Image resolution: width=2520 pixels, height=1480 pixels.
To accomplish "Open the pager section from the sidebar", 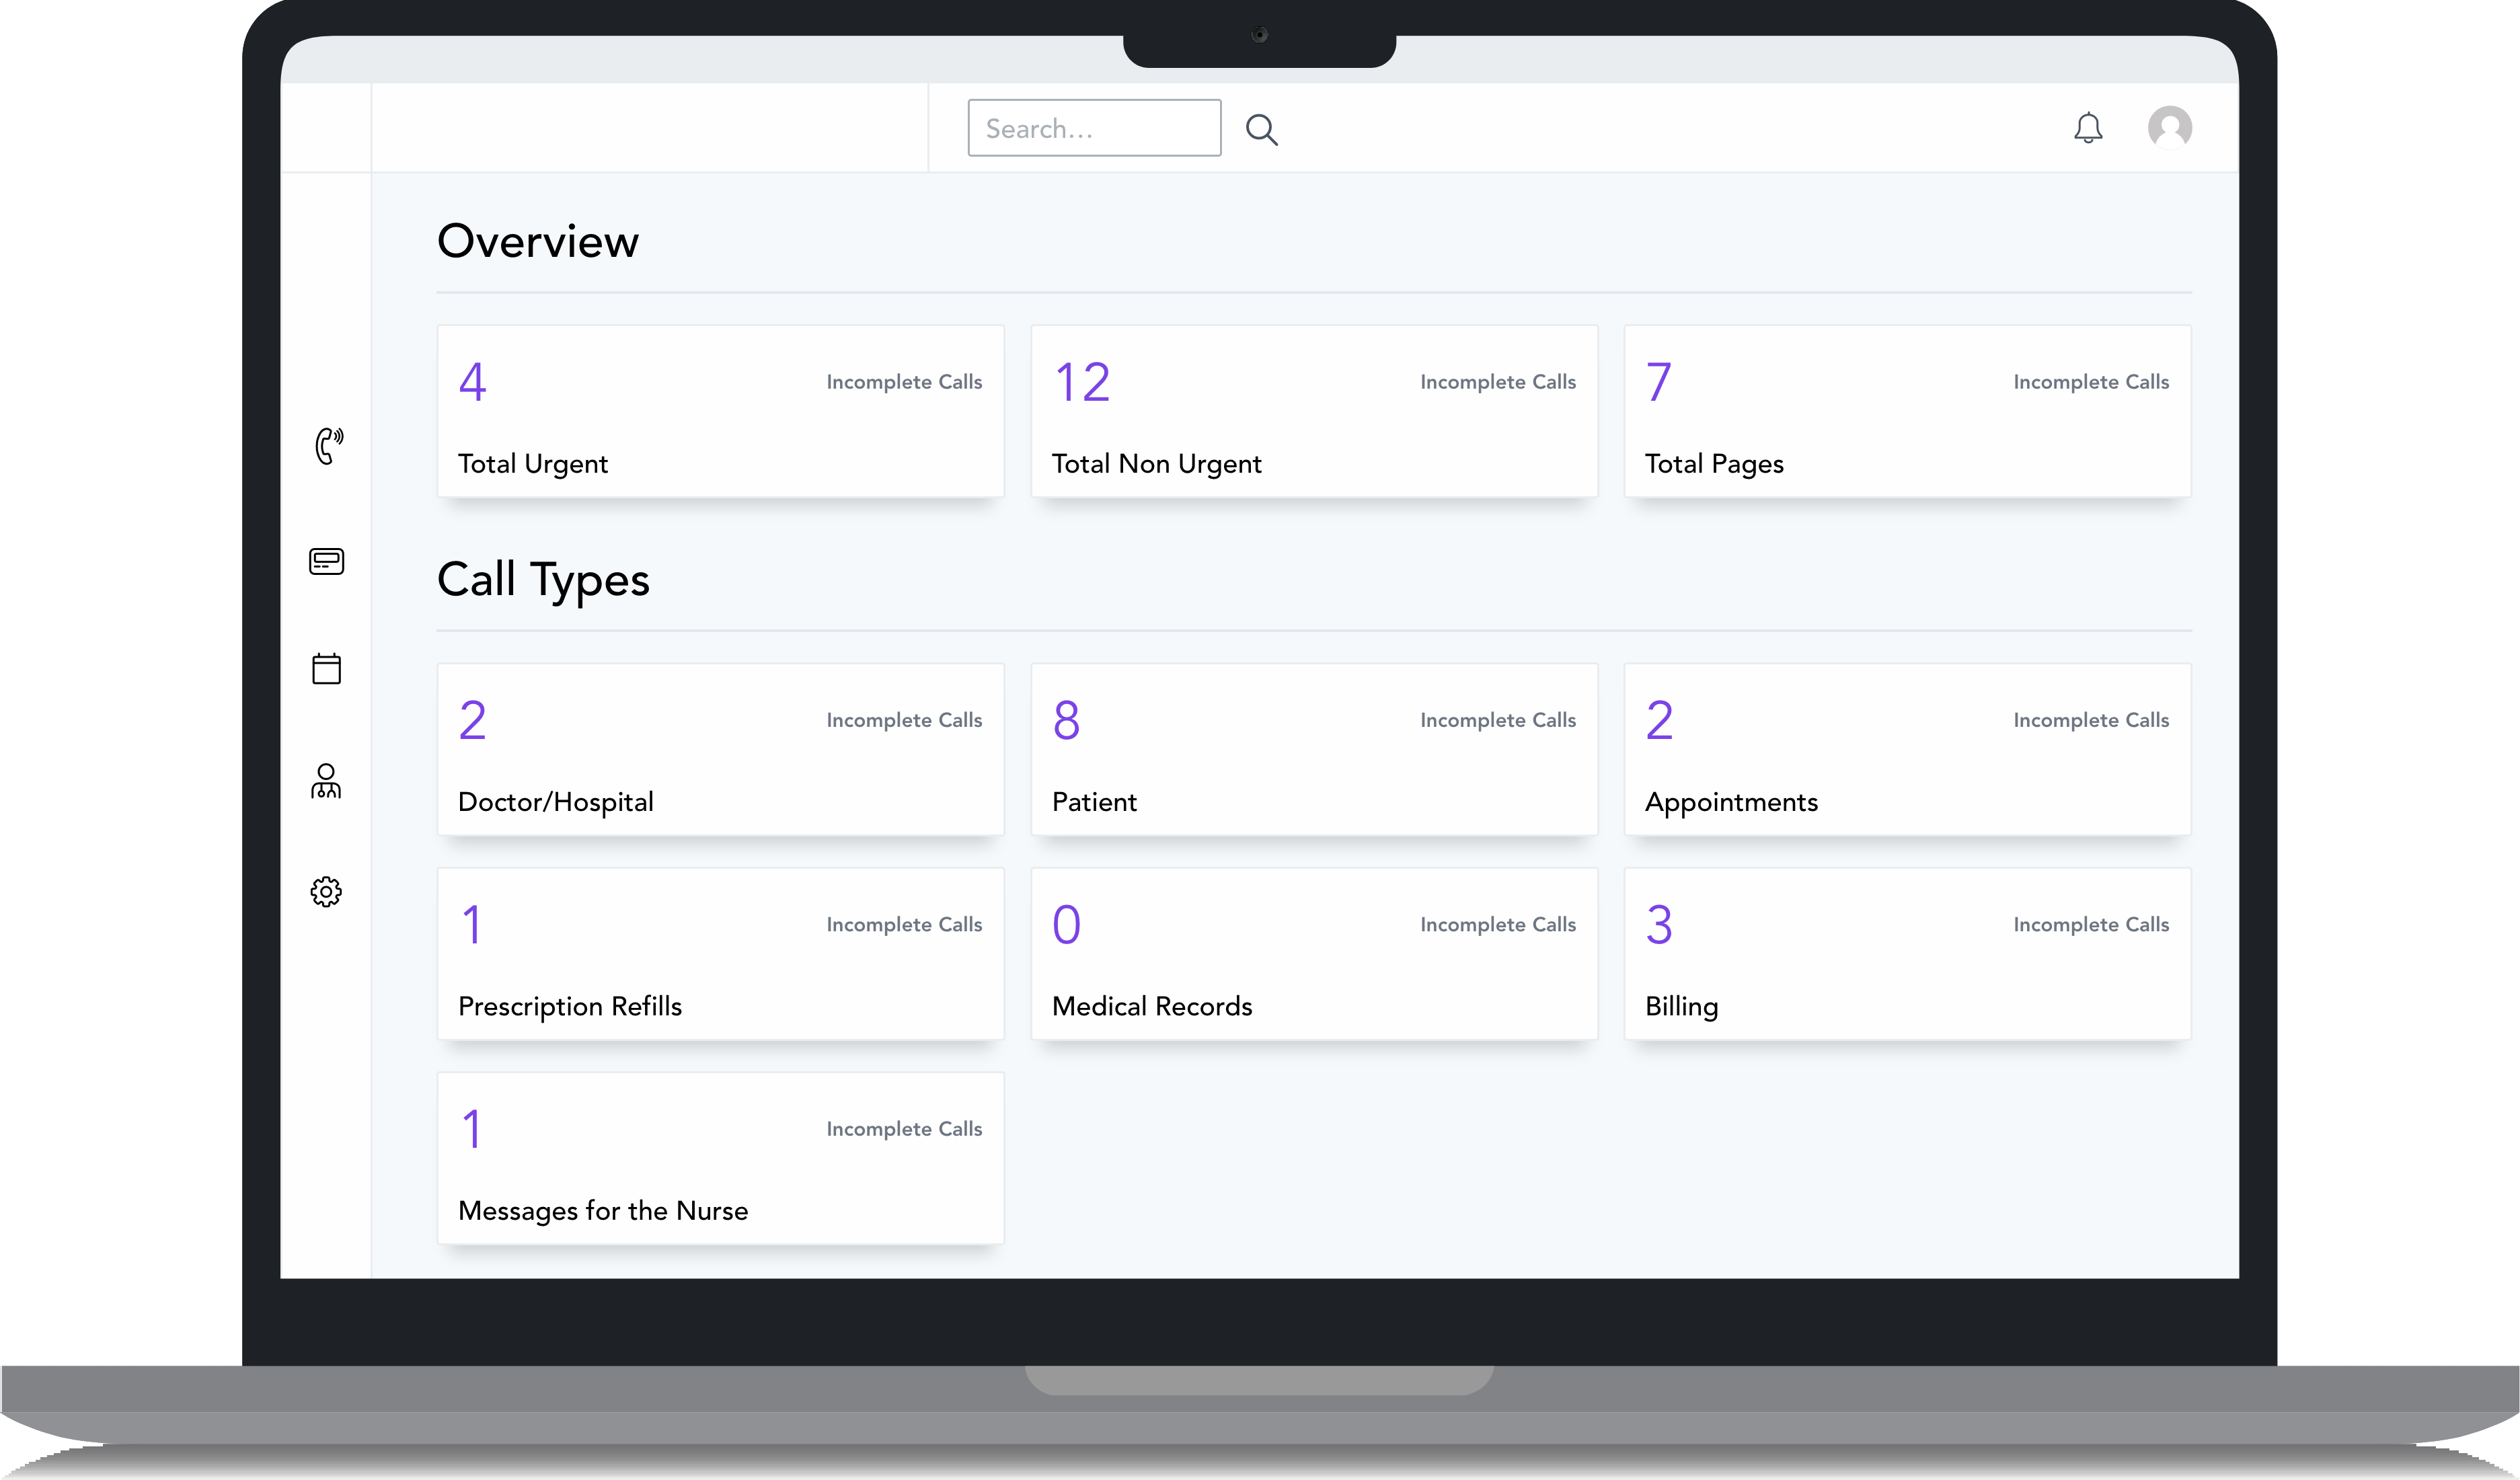I will tap(326, 561).
